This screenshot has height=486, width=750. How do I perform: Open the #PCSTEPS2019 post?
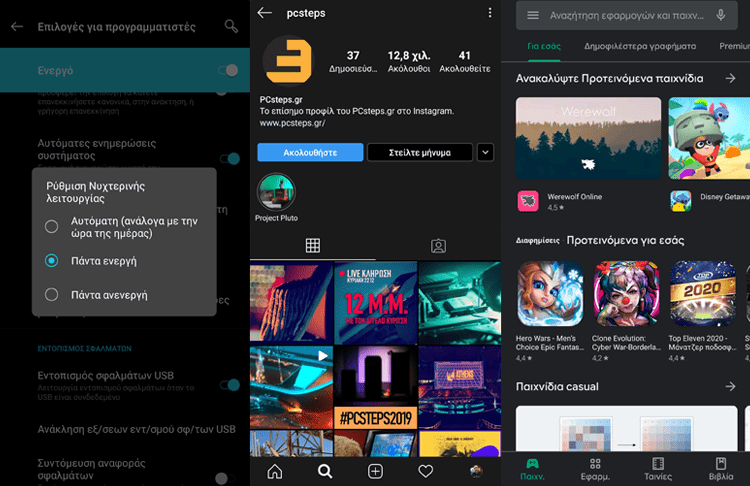click(x=375, y=387)
